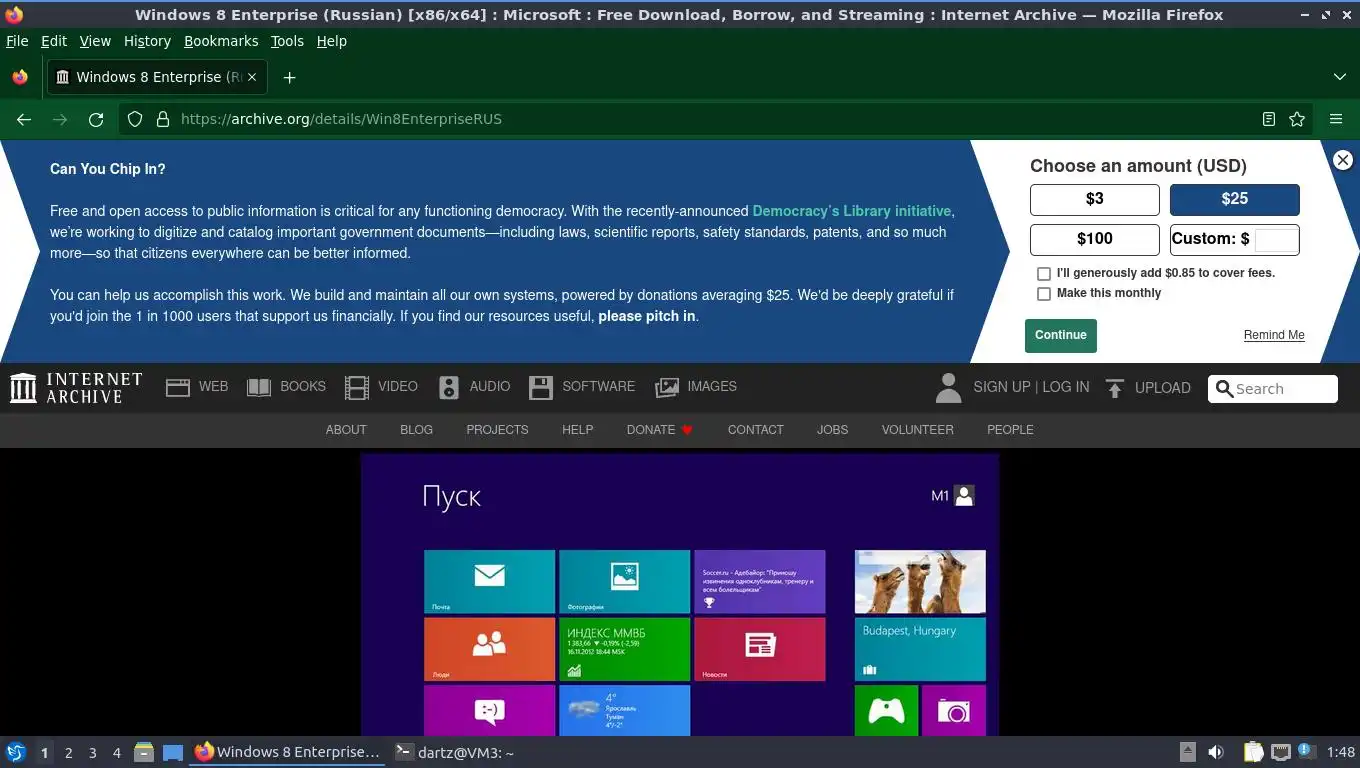Click BLOG in archive sub-navigation

[x=416, y=430]
